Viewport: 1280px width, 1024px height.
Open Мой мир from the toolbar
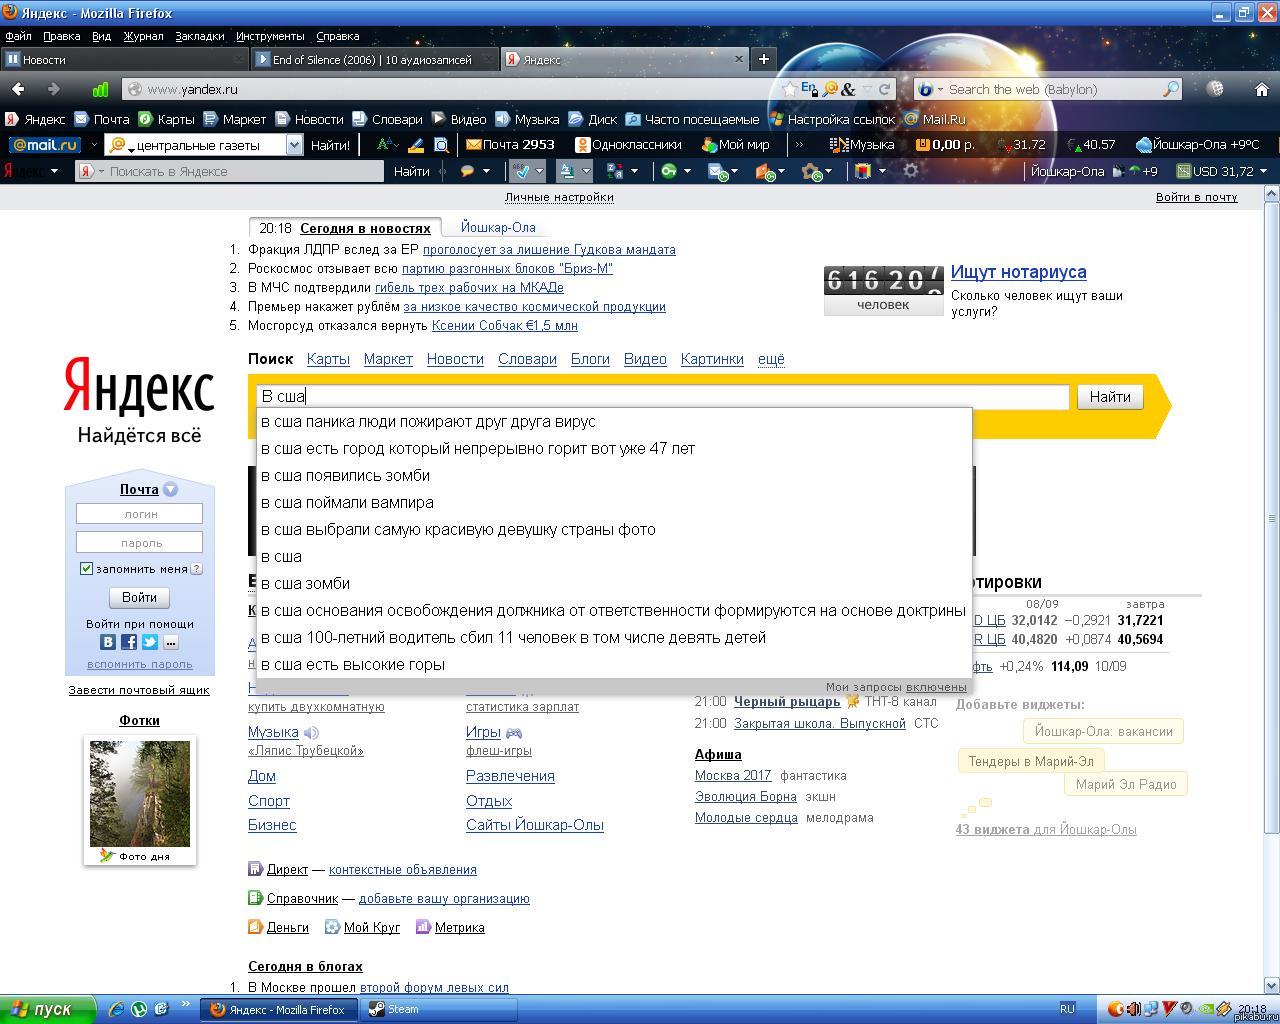click(x=736, y=144)
